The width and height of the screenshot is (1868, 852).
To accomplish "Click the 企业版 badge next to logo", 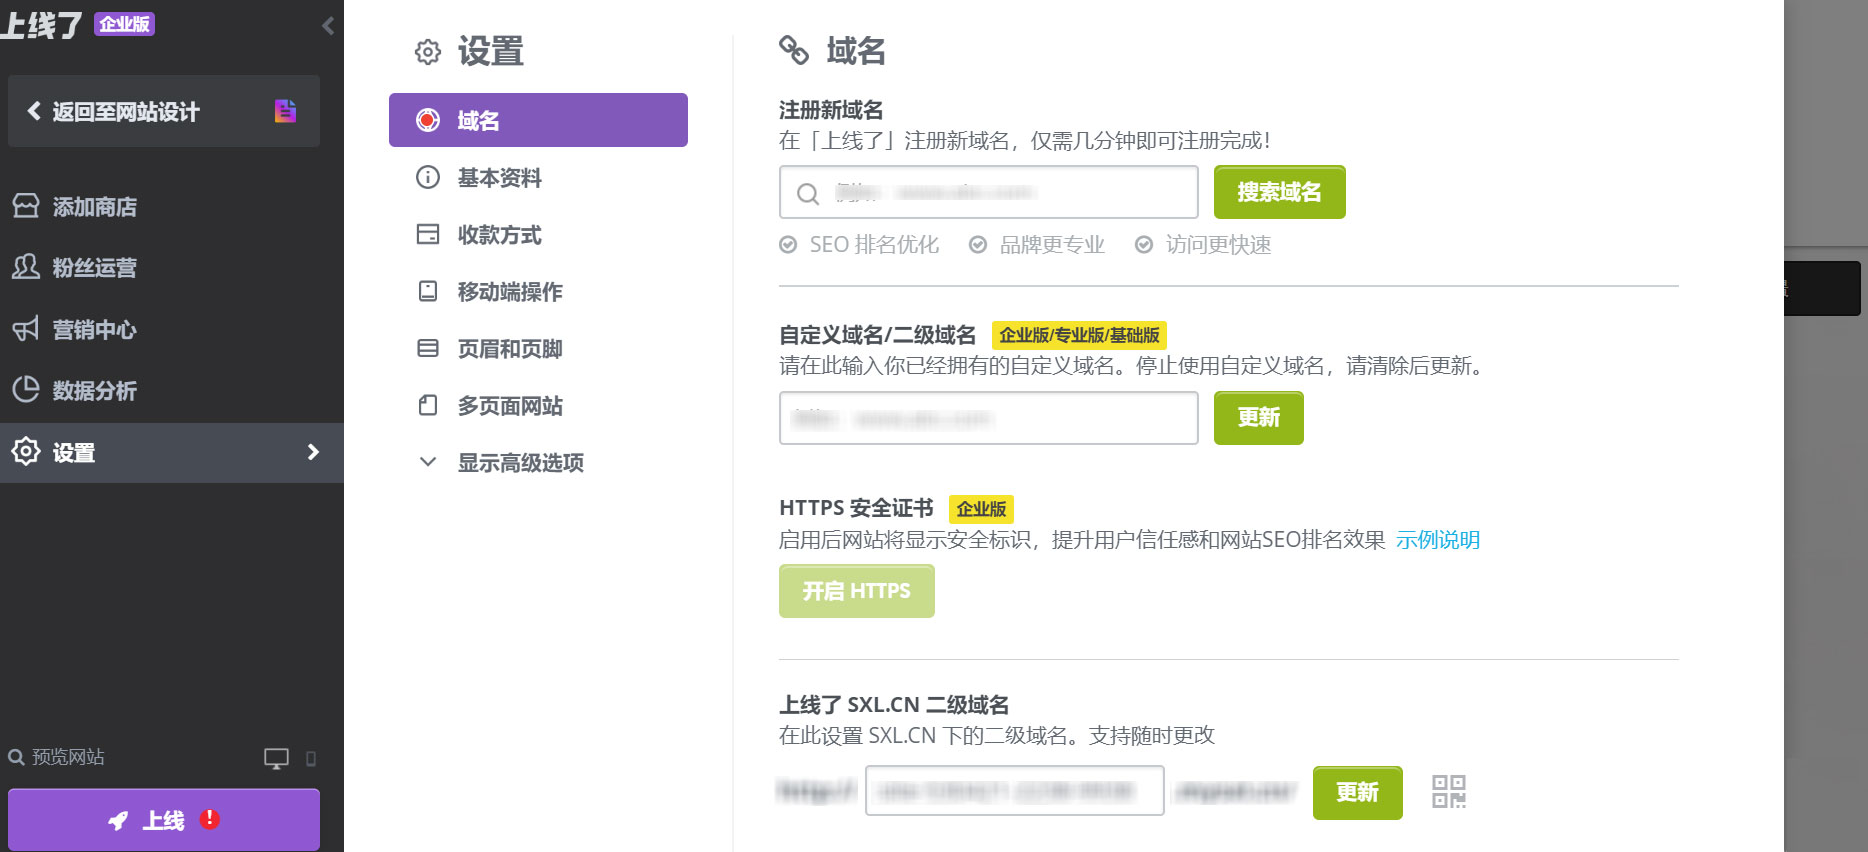I will point(125,24).
